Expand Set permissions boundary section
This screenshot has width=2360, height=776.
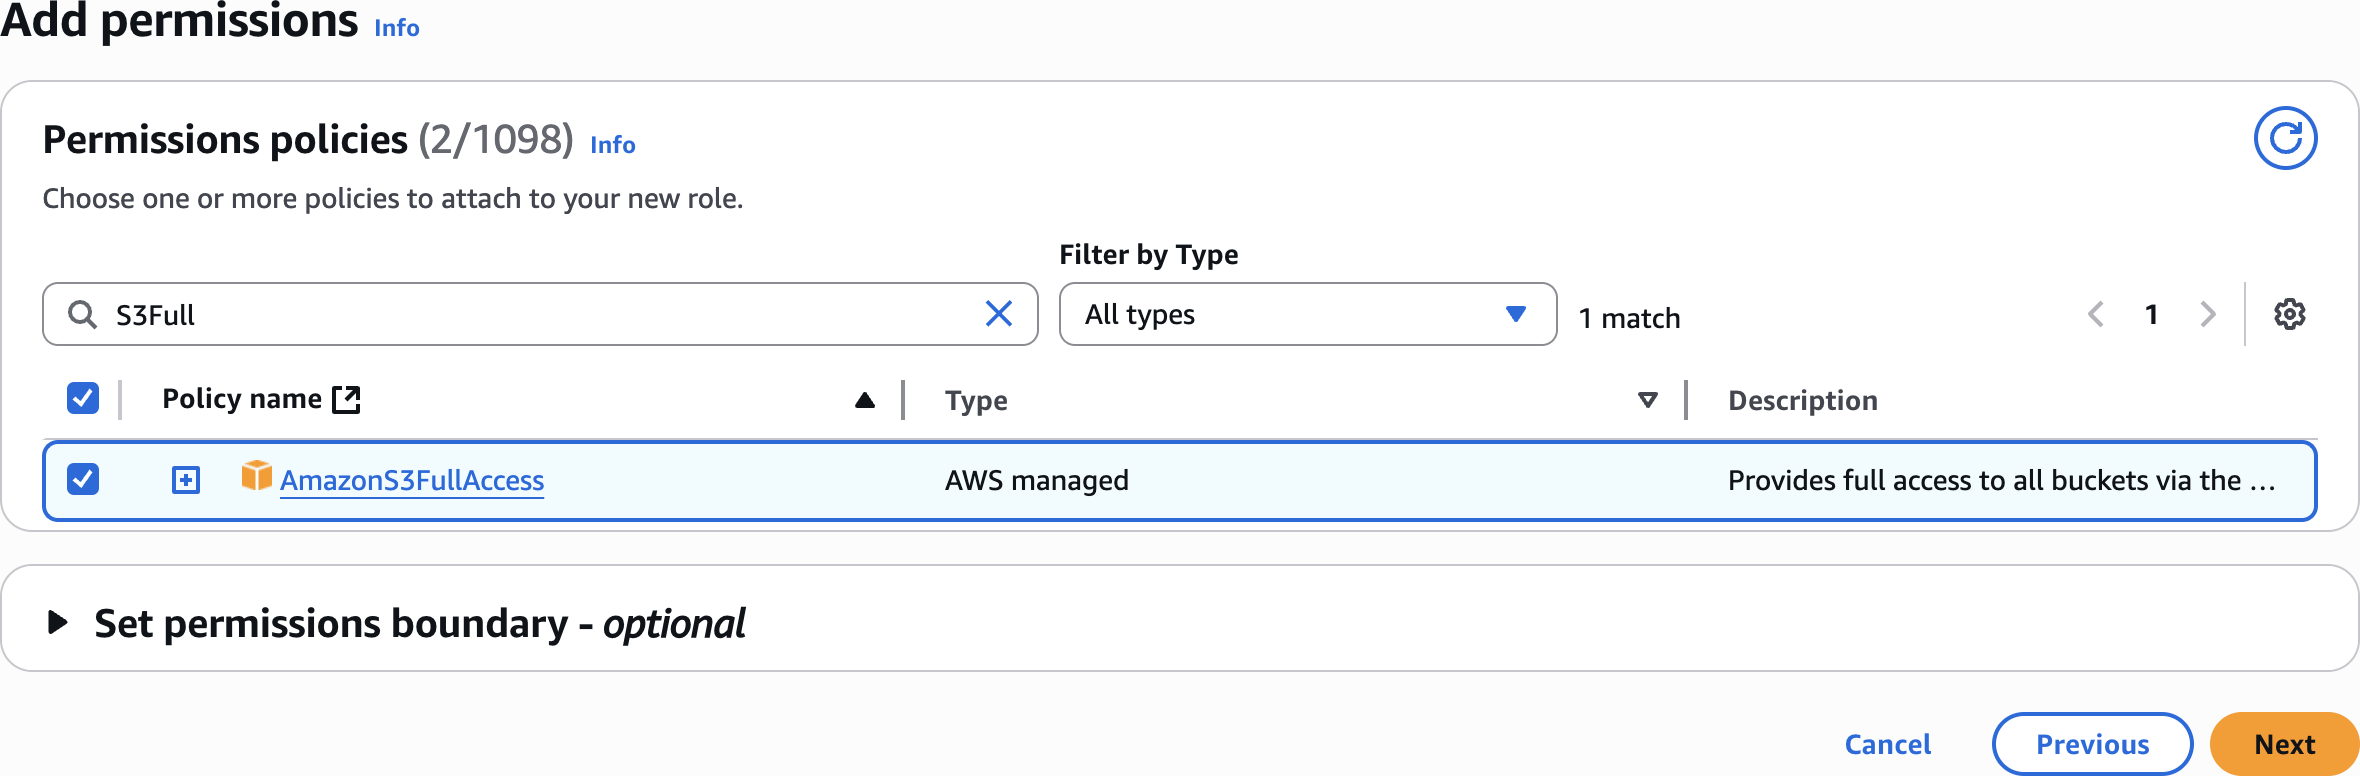point(58,623)
